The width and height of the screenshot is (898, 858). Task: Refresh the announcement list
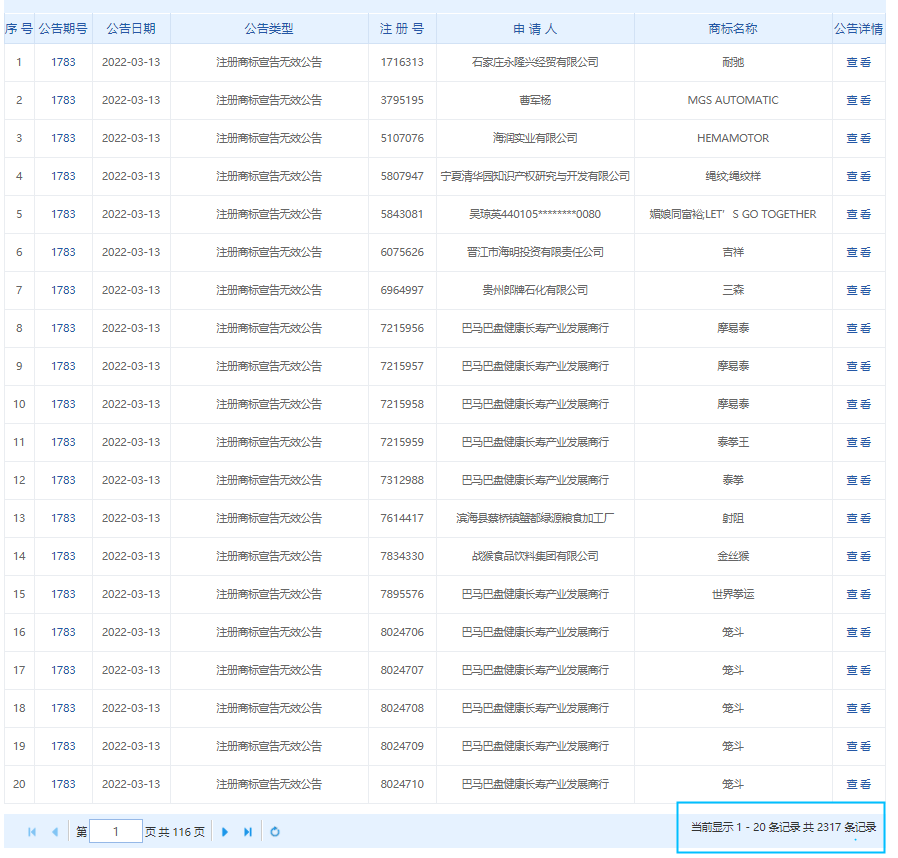(275, 832)
